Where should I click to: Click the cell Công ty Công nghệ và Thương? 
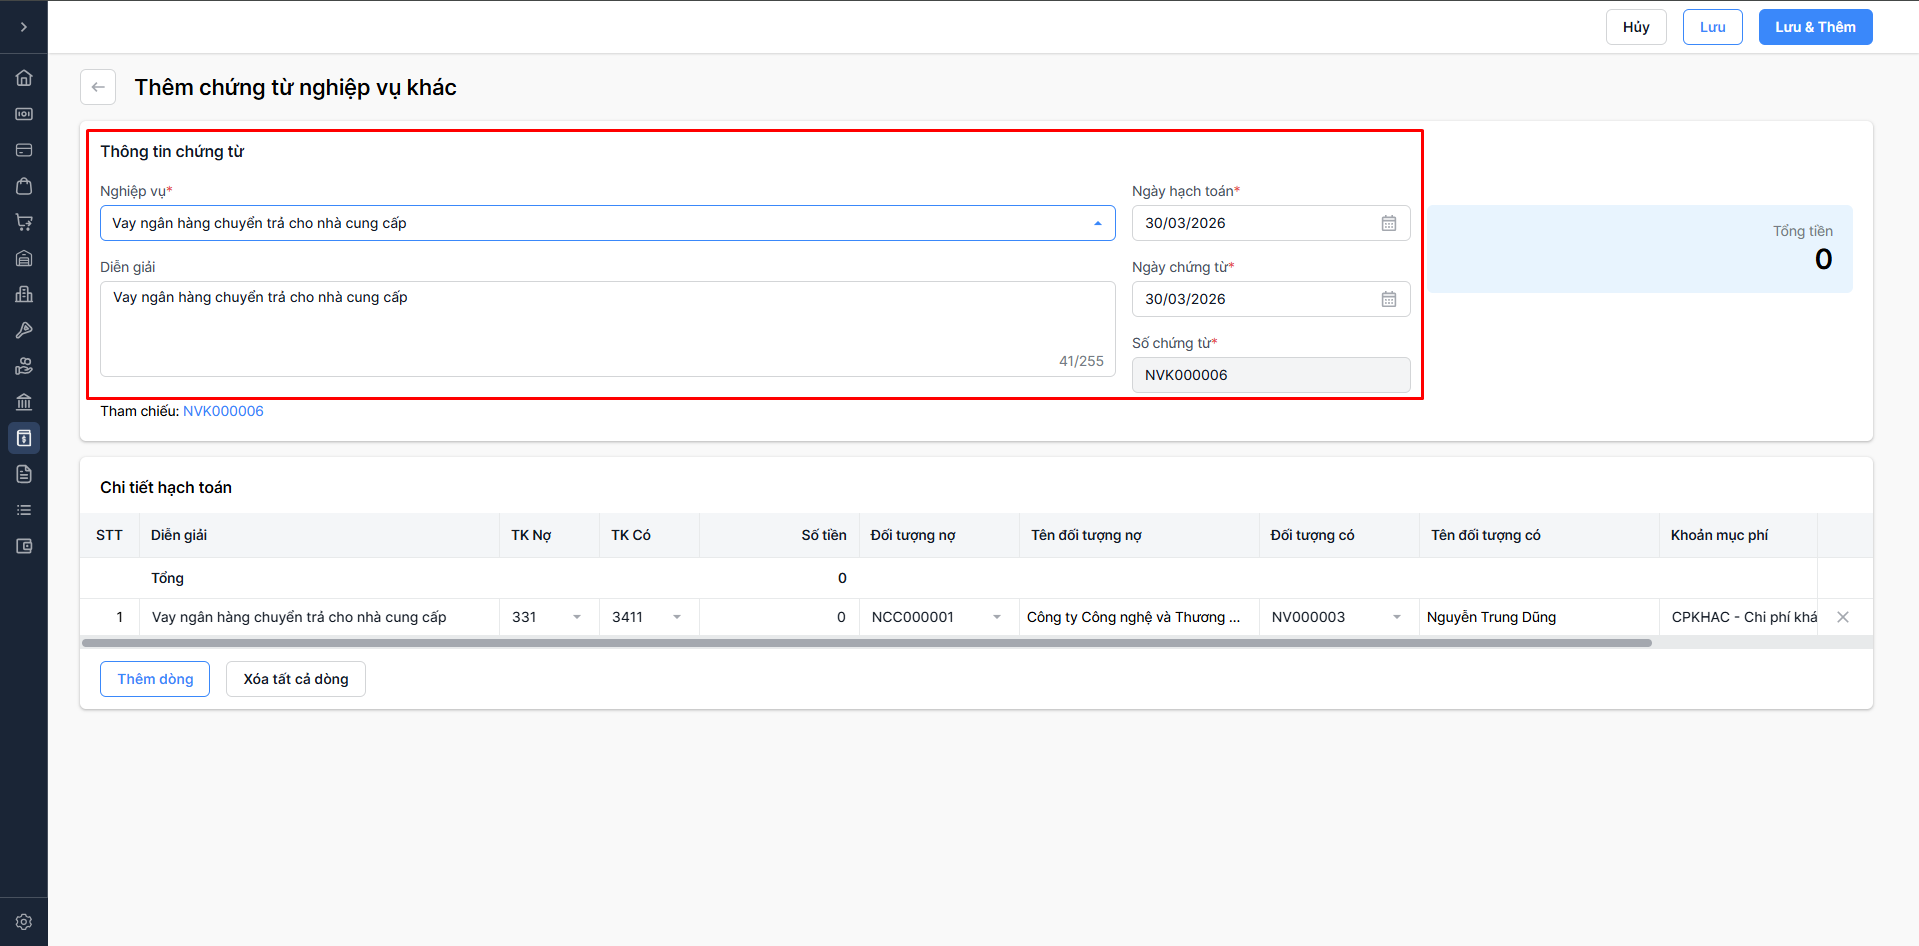1139,617
